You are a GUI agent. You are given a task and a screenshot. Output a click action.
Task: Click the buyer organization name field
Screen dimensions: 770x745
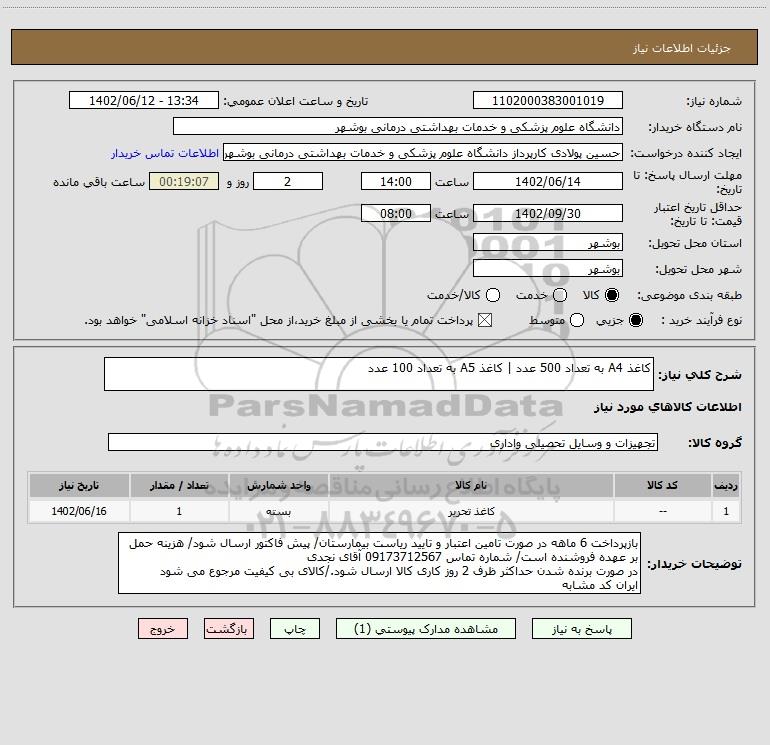point(398,127)
